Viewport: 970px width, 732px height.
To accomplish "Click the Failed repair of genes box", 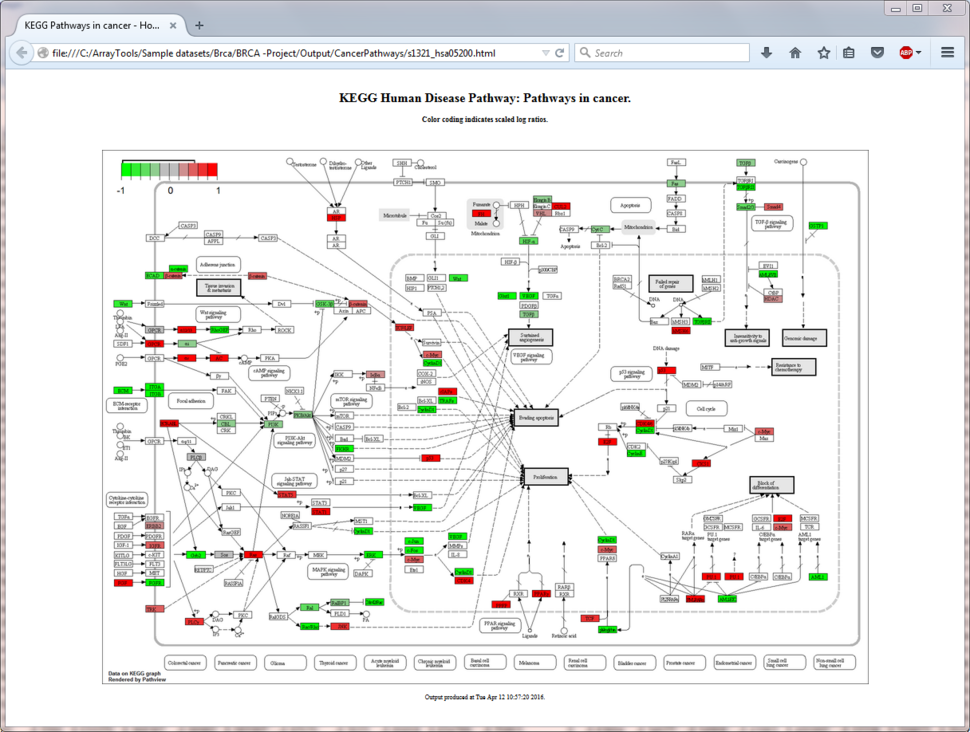I will tap(670, 284).
